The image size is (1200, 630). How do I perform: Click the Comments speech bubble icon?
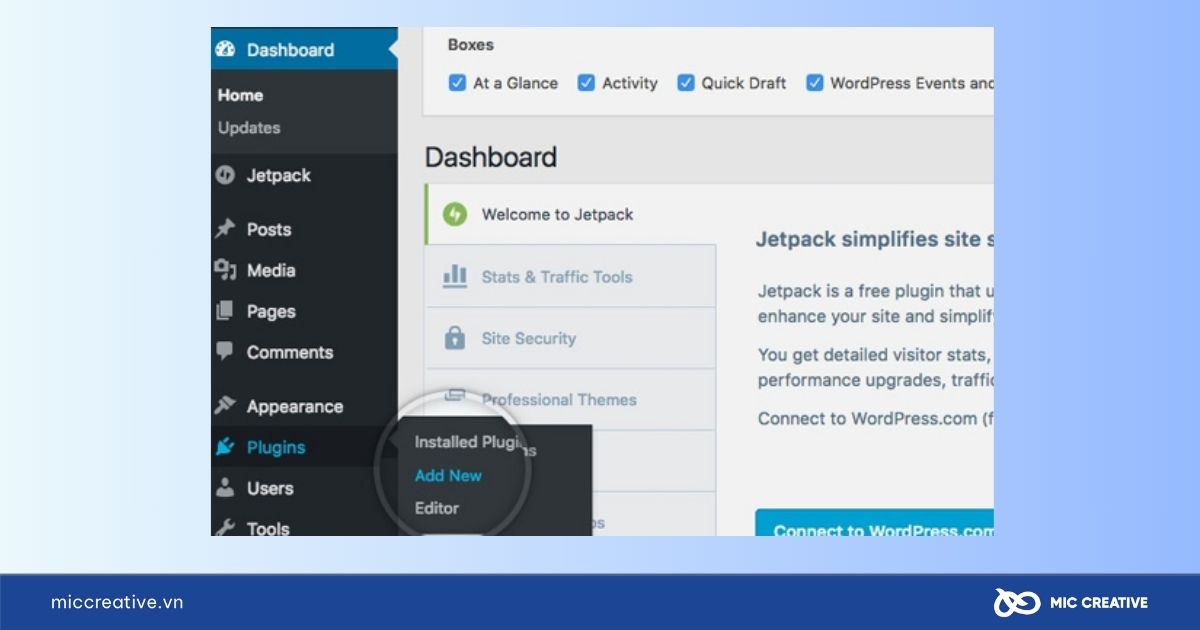225,351
